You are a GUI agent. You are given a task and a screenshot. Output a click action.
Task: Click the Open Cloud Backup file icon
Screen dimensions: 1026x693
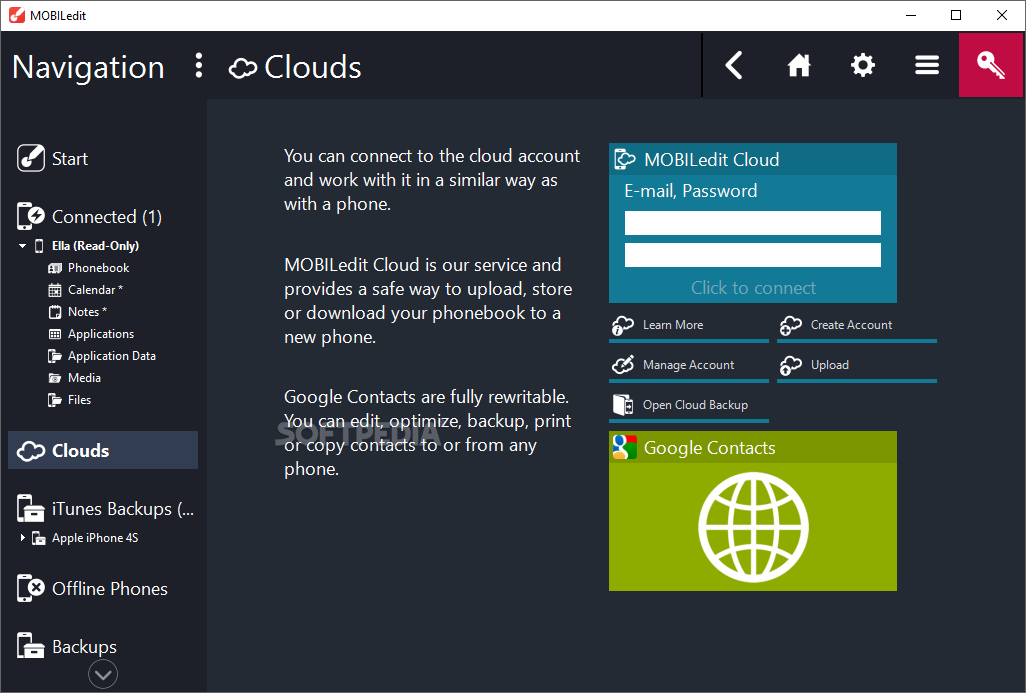623,405
